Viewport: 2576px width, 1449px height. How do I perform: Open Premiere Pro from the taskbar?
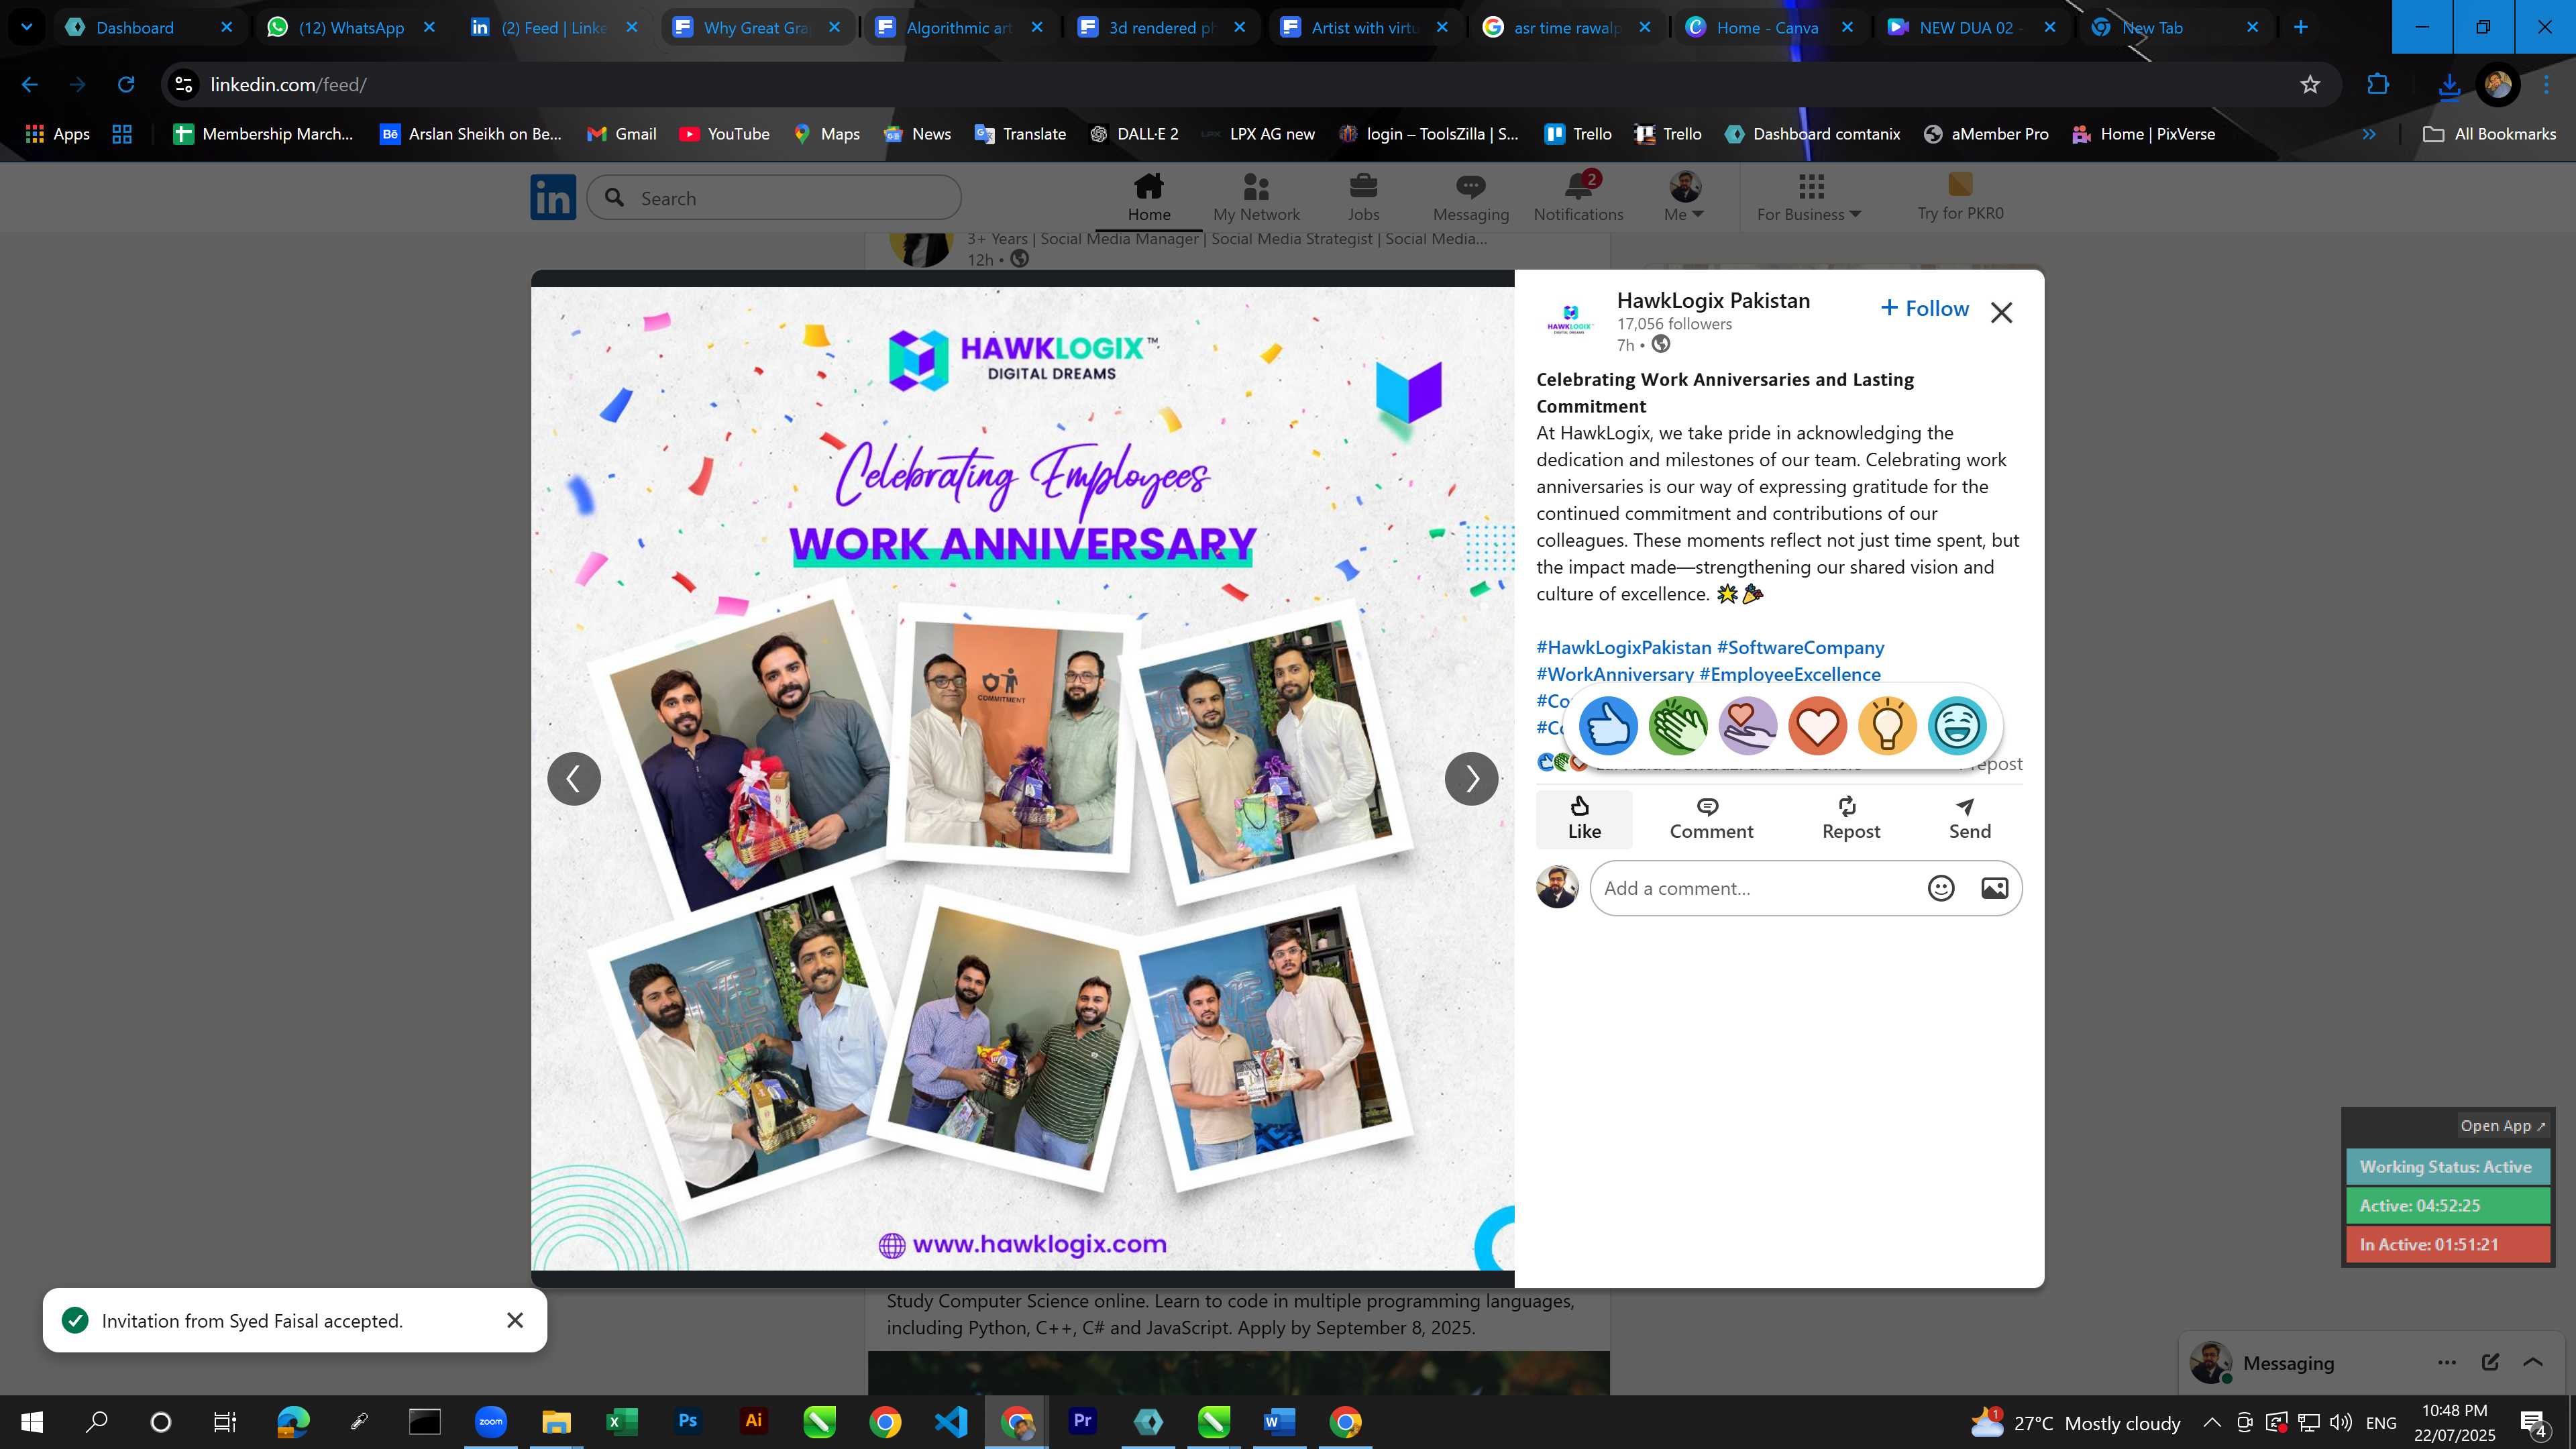pos(1082,1421)
